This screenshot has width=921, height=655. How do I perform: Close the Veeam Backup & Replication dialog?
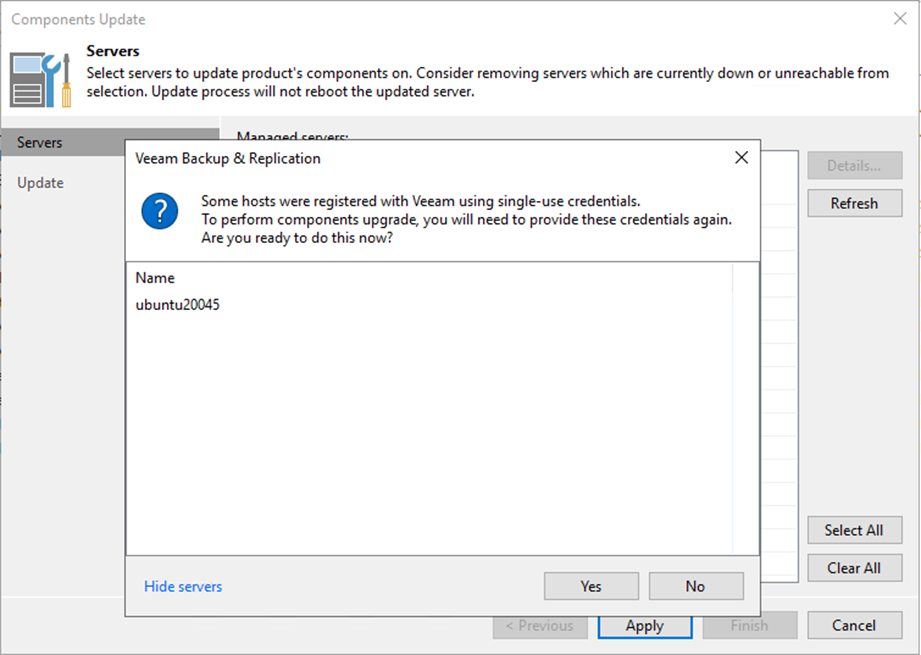point(741,157)
